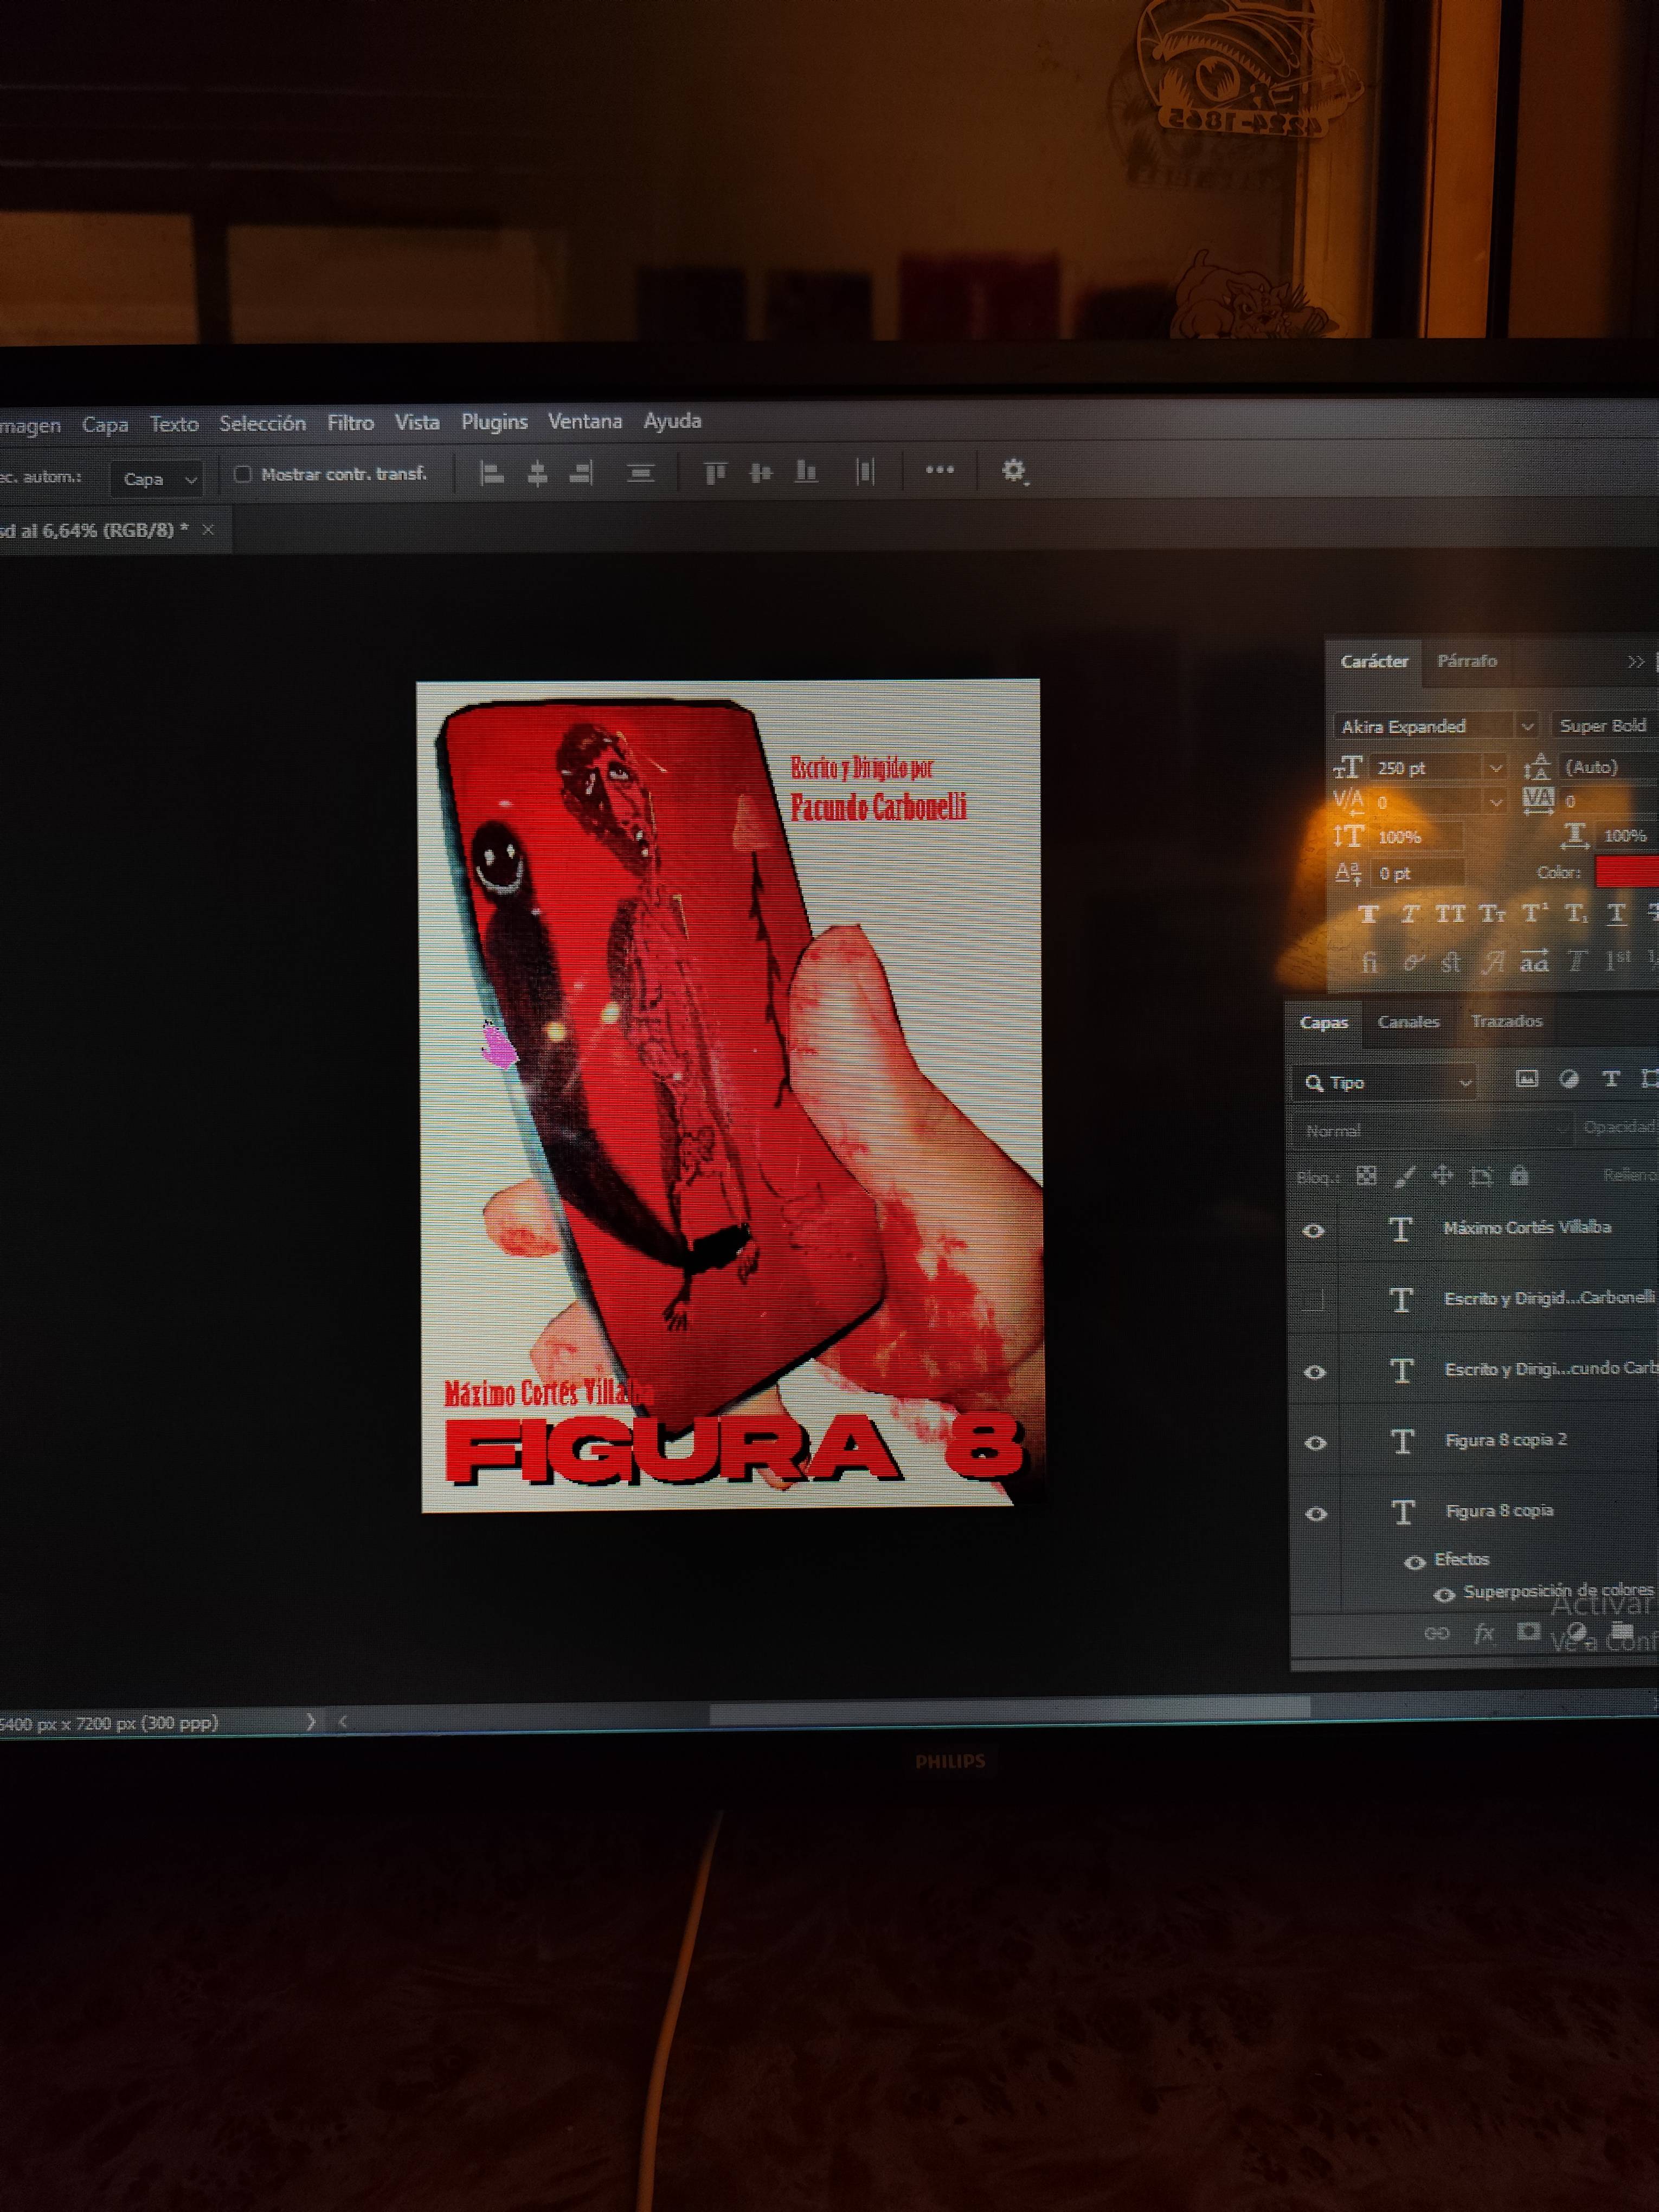The image size is (1659, 2212).
Task: Hide the Máximo Cortés Villalba layer
Action: 1314,1231
